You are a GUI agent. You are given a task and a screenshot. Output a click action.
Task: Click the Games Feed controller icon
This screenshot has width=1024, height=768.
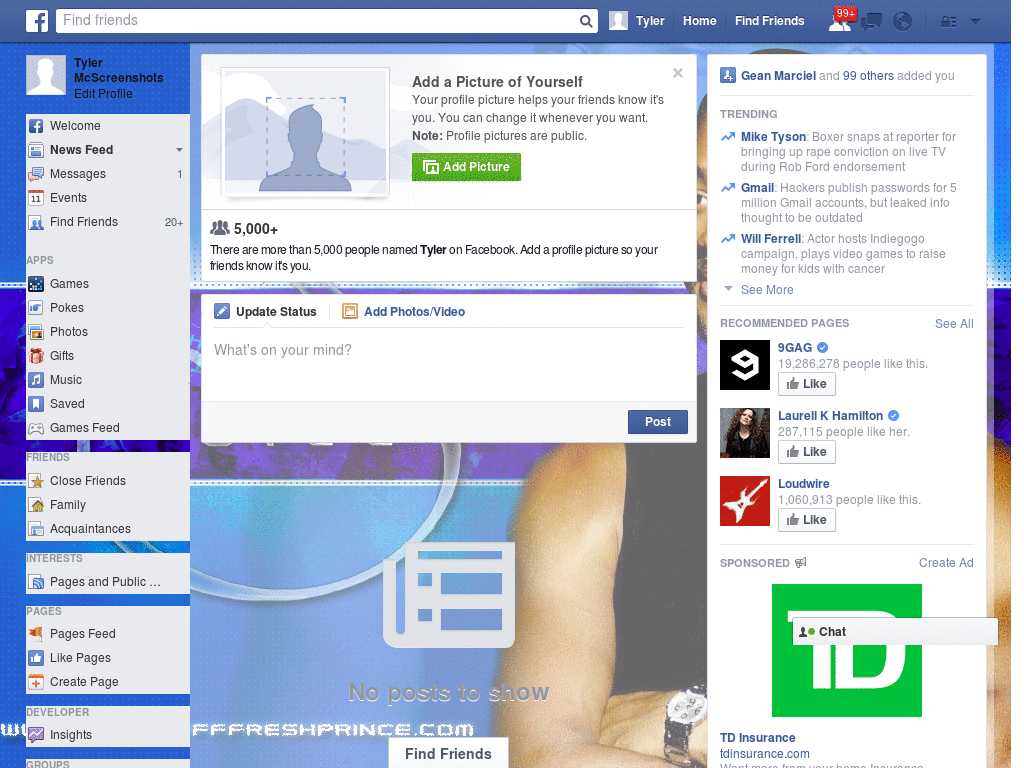click(x=36, y=428)
